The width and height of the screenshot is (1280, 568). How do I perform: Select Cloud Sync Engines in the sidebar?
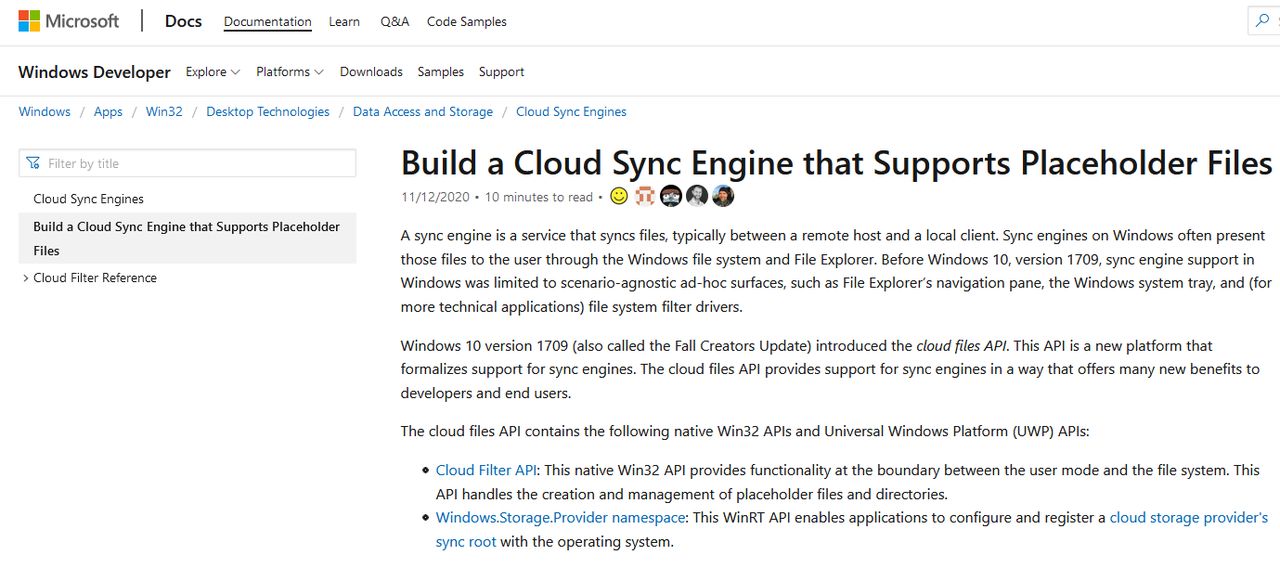click(88, 199)
